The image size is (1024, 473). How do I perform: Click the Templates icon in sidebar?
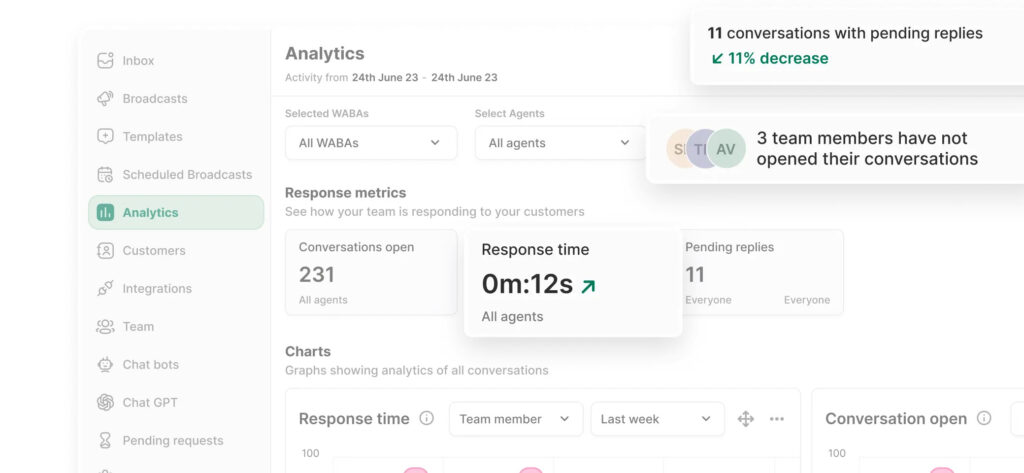pos(105,137)
